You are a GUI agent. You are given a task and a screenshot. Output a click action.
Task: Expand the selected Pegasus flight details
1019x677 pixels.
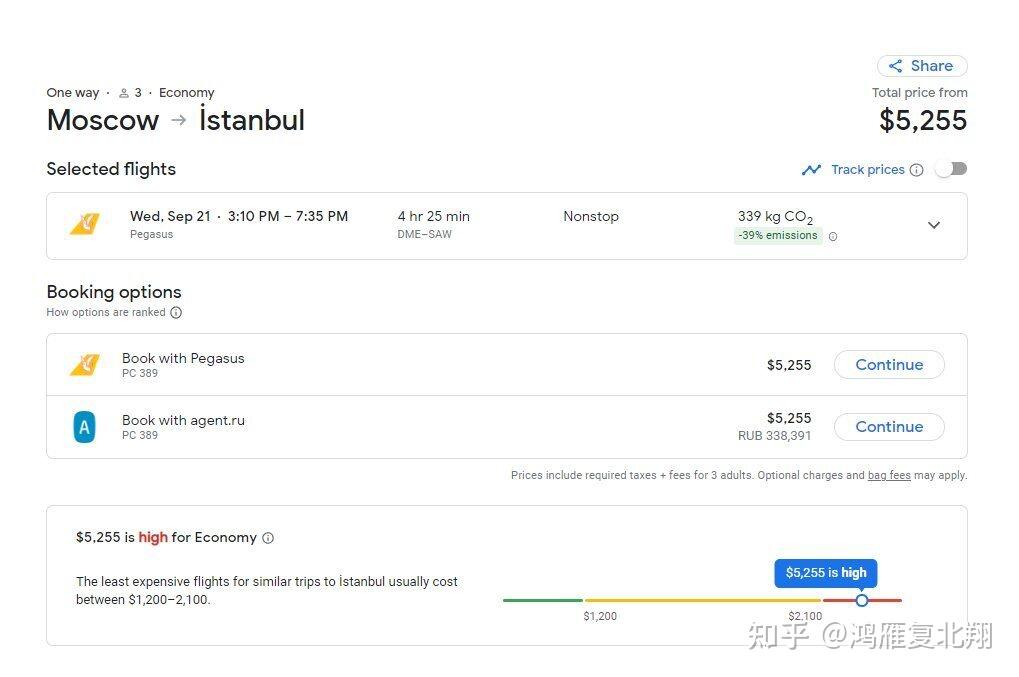933,225
